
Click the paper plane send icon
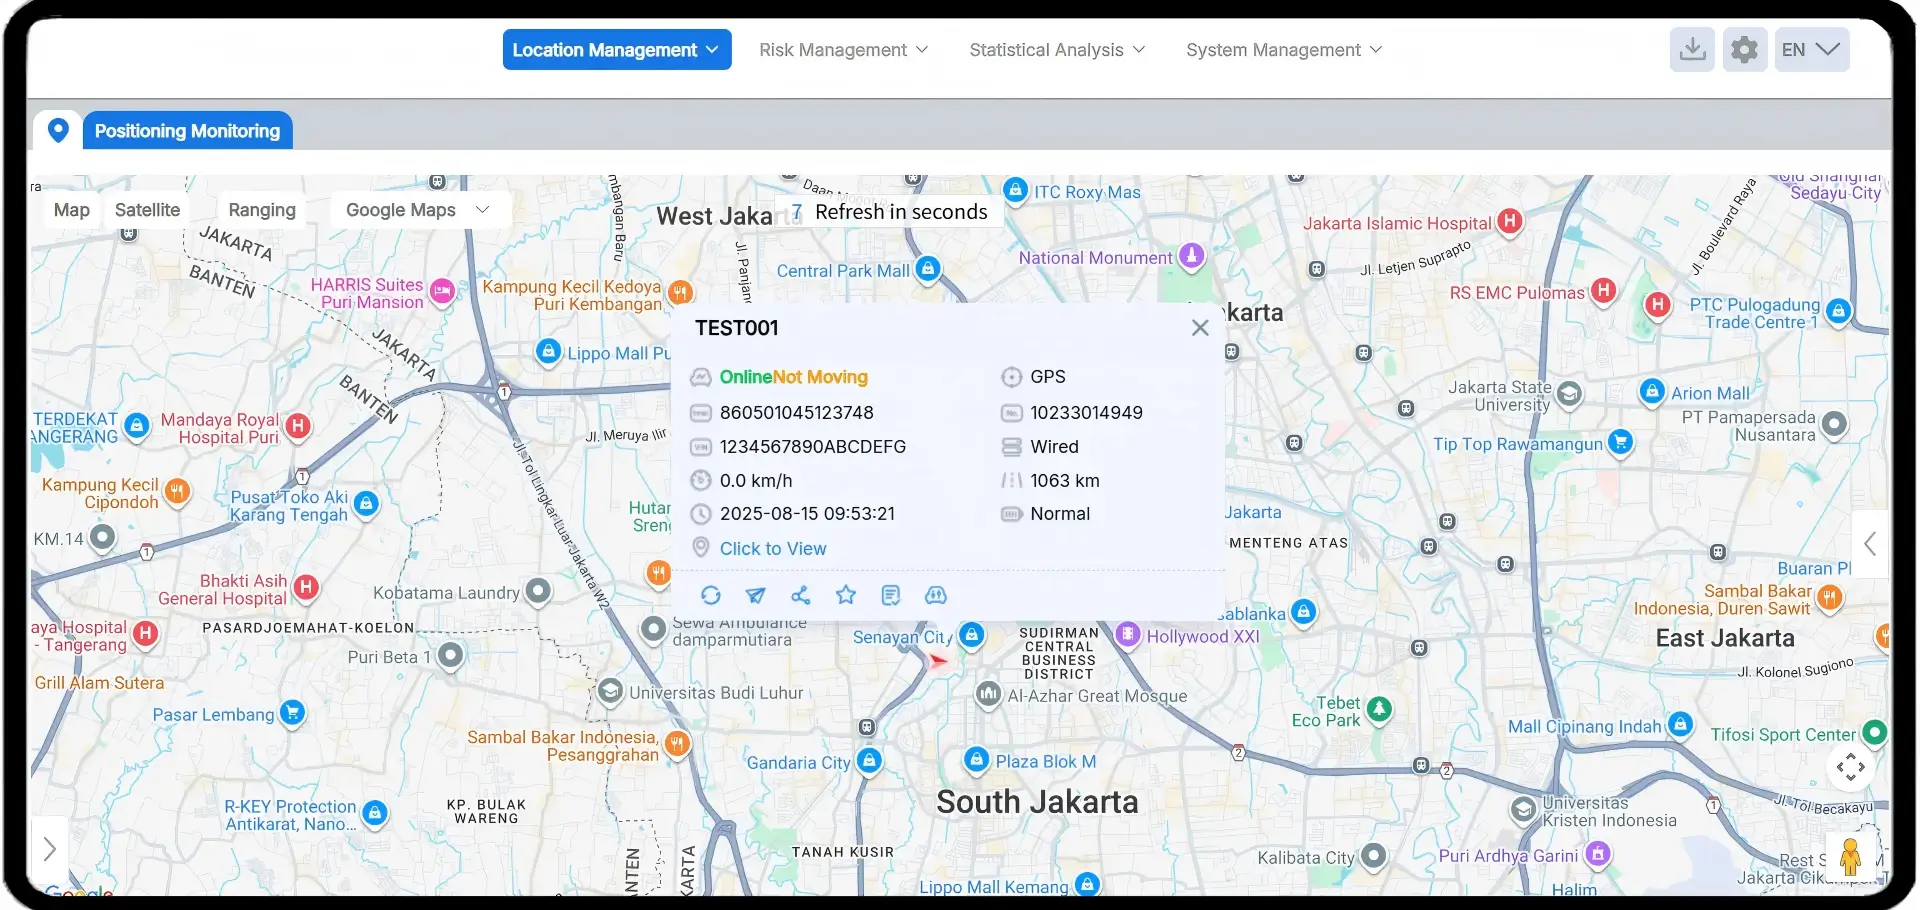pos(756,596)
